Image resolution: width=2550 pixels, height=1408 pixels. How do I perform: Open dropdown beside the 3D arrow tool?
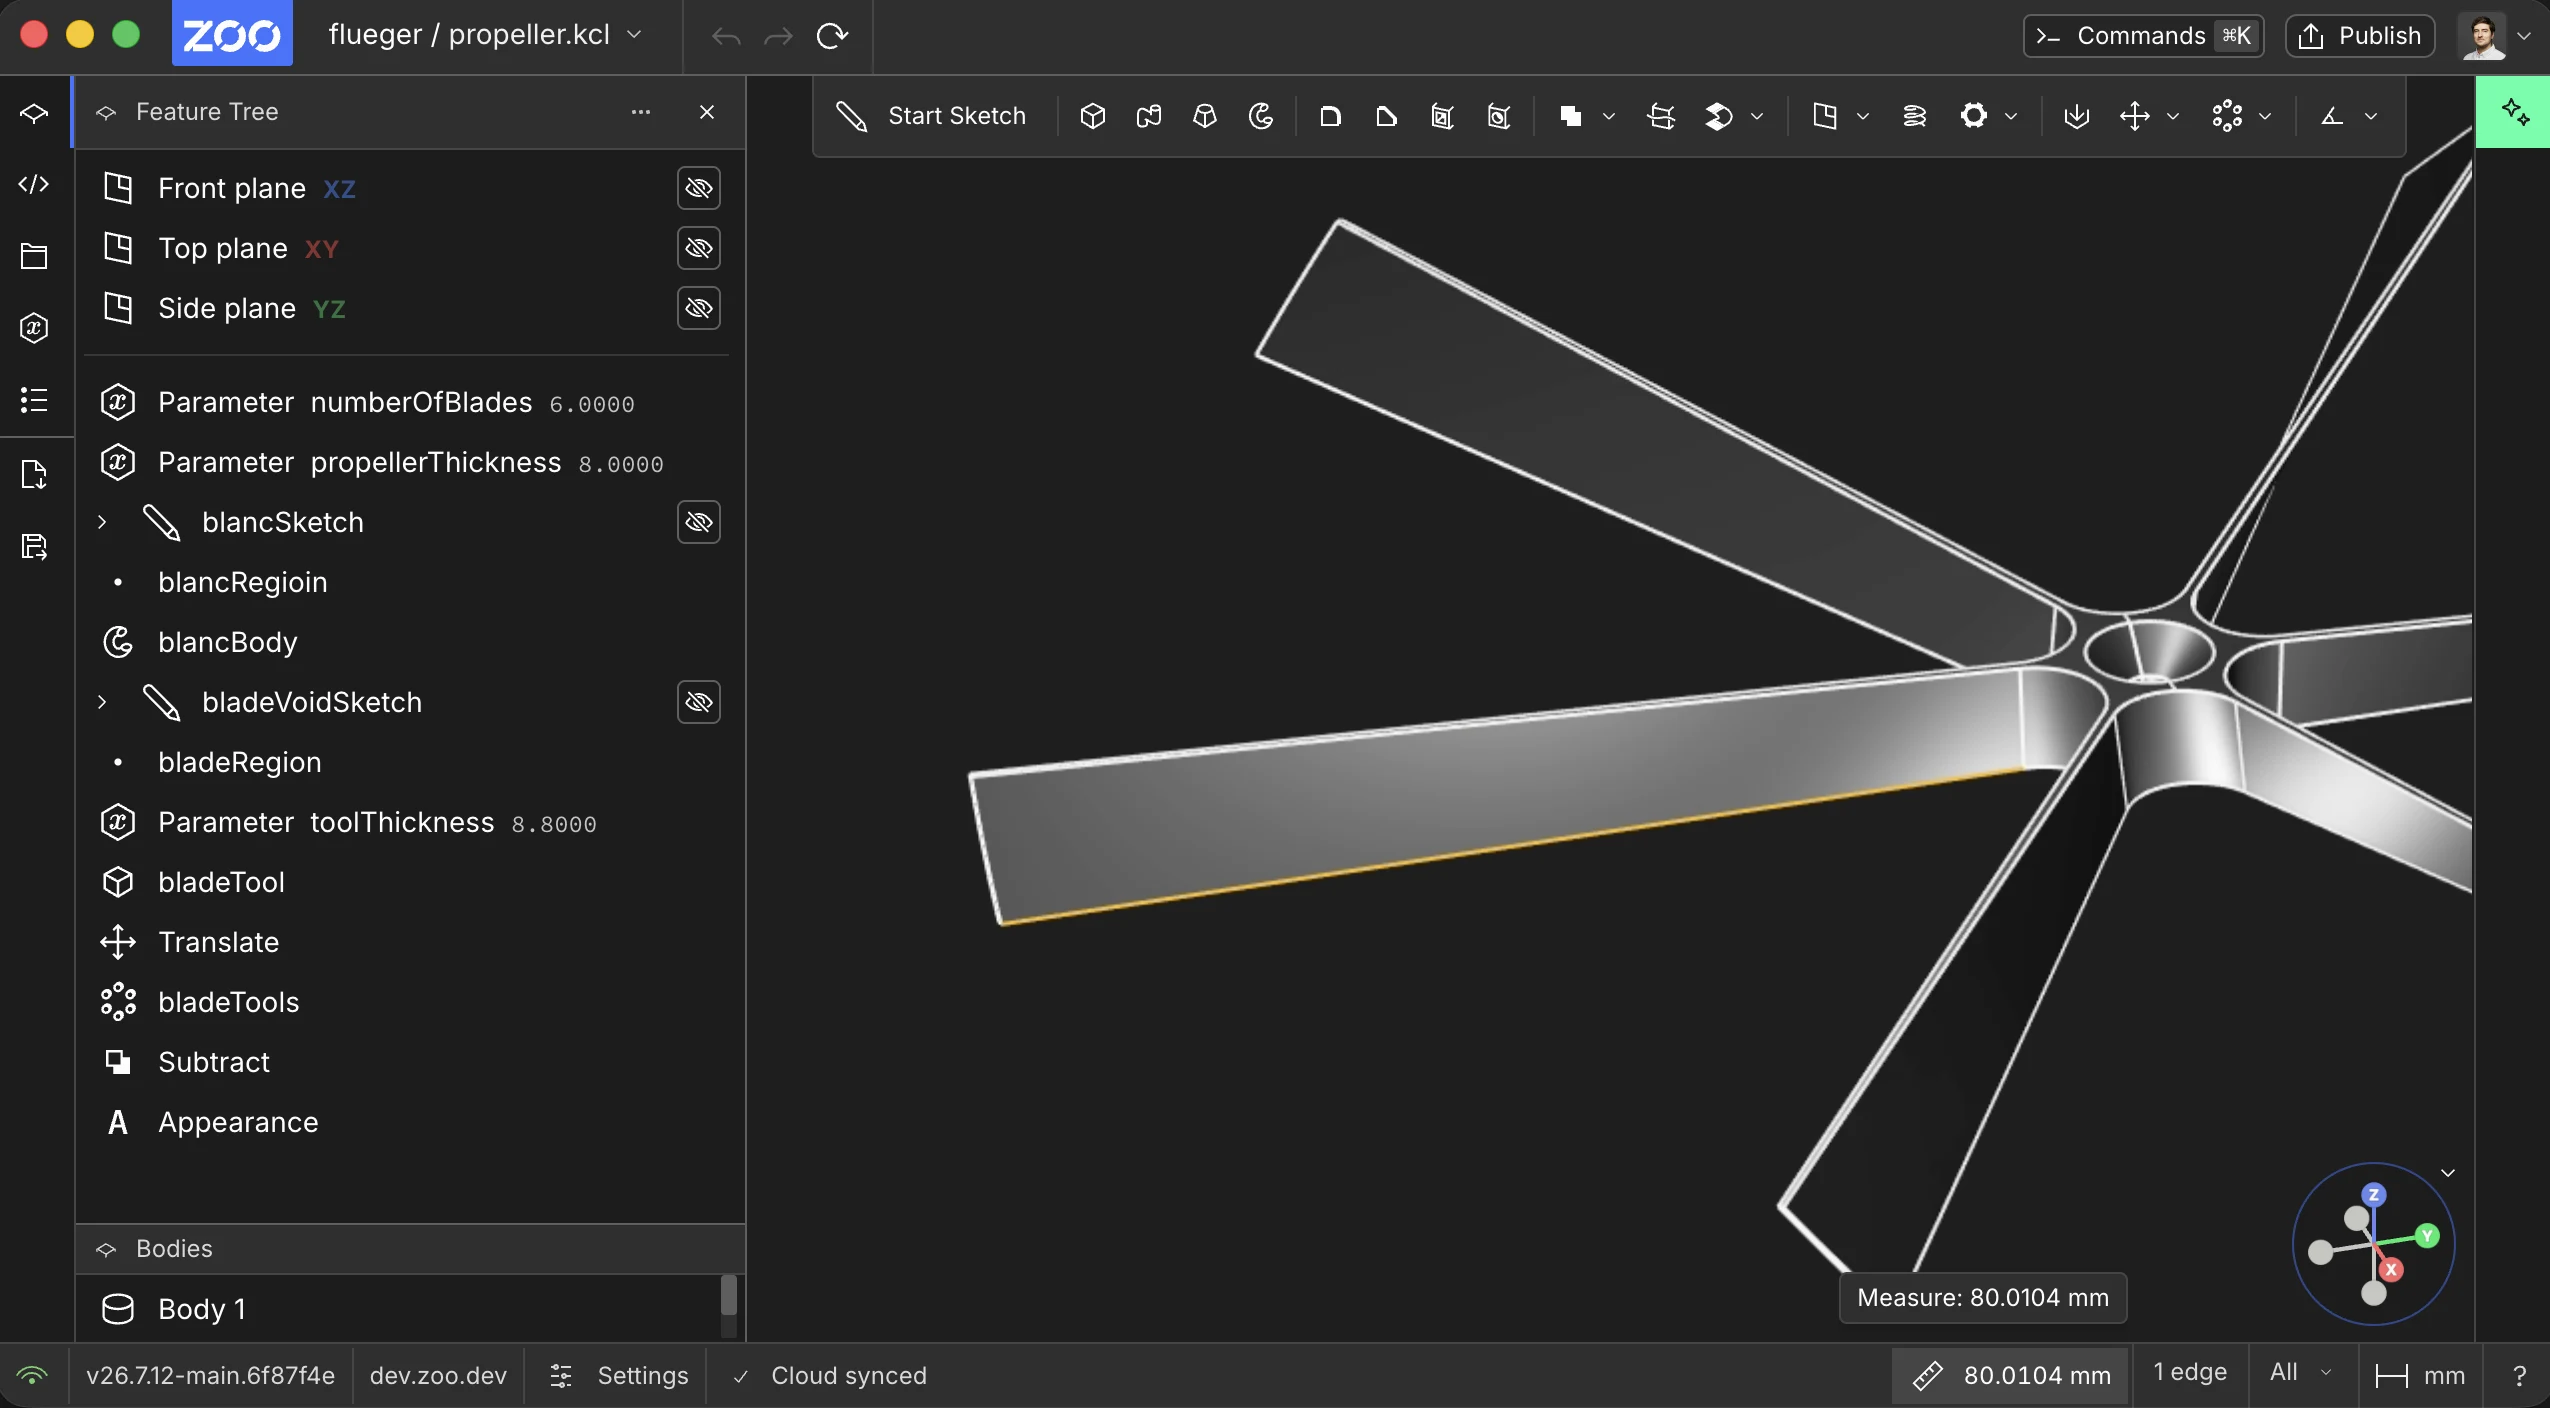[1757, 116]
